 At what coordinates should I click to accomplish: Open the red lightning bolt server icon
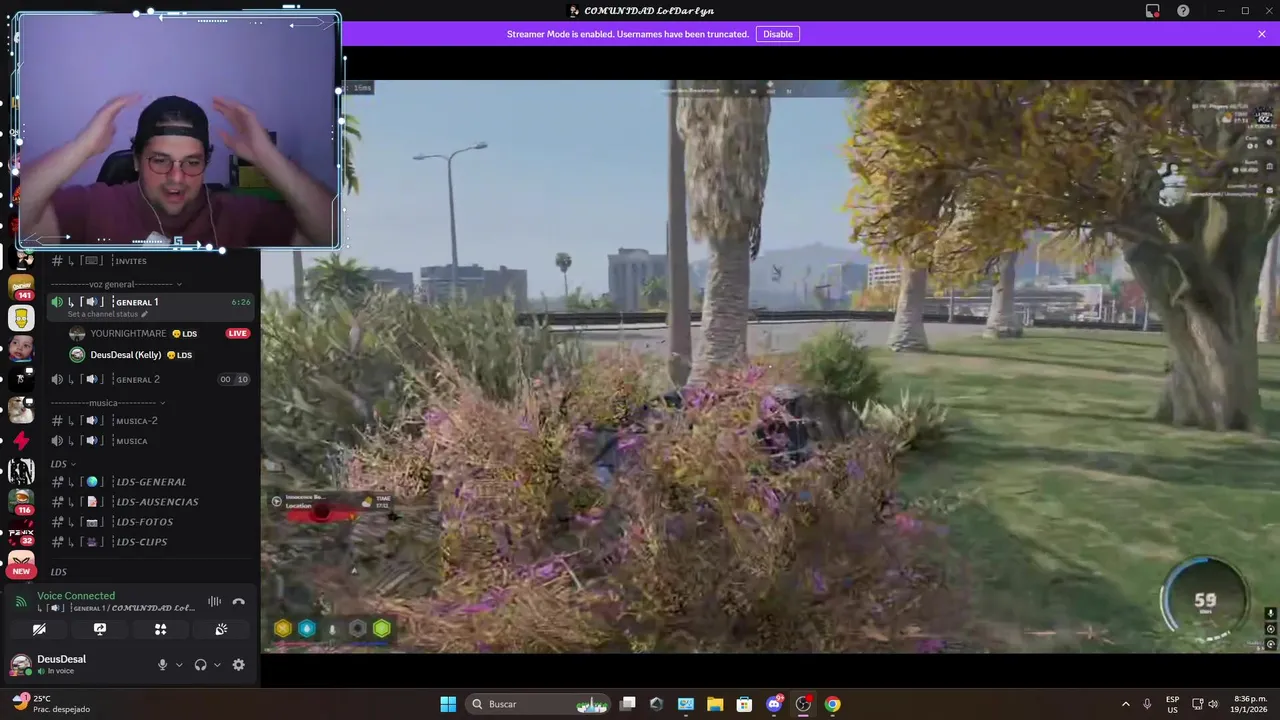21,440
